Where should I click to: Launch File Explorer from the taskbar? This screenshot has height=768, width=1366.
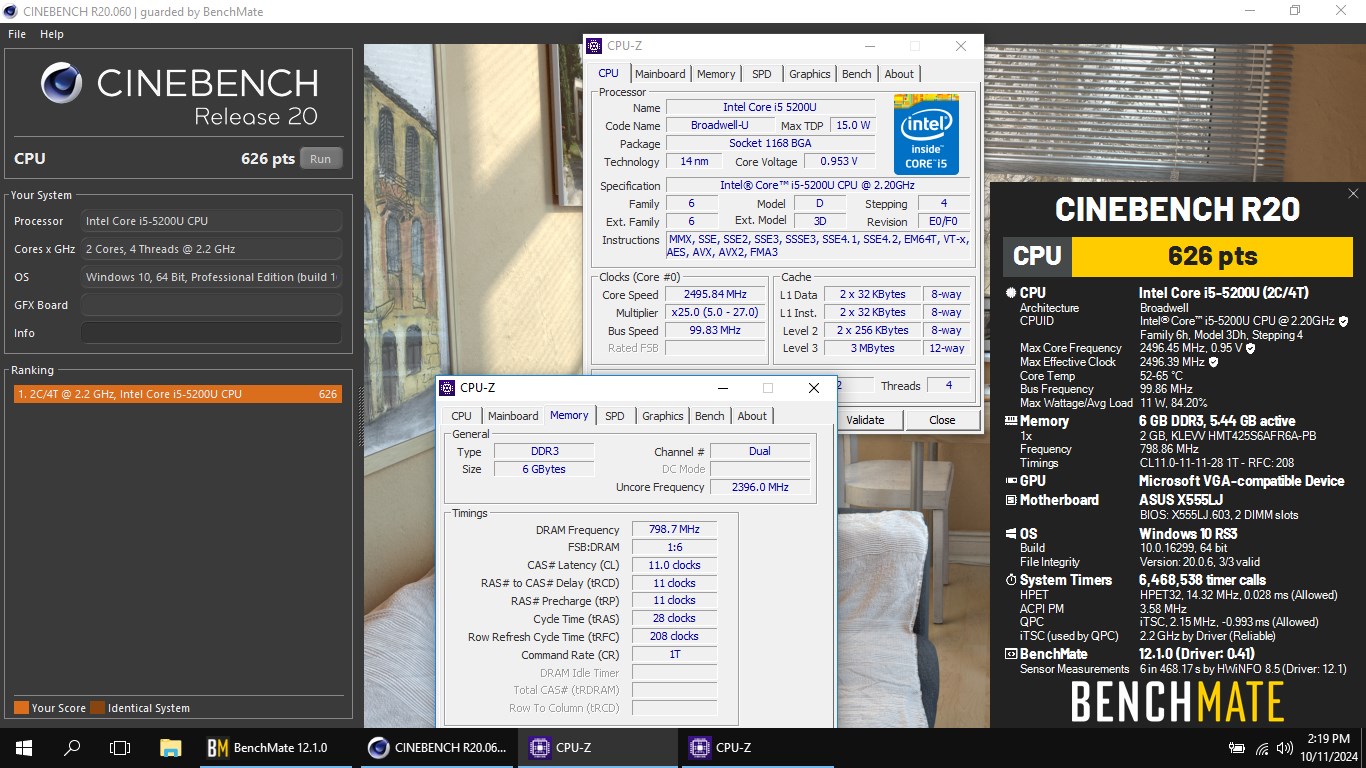tap(171, 747)
